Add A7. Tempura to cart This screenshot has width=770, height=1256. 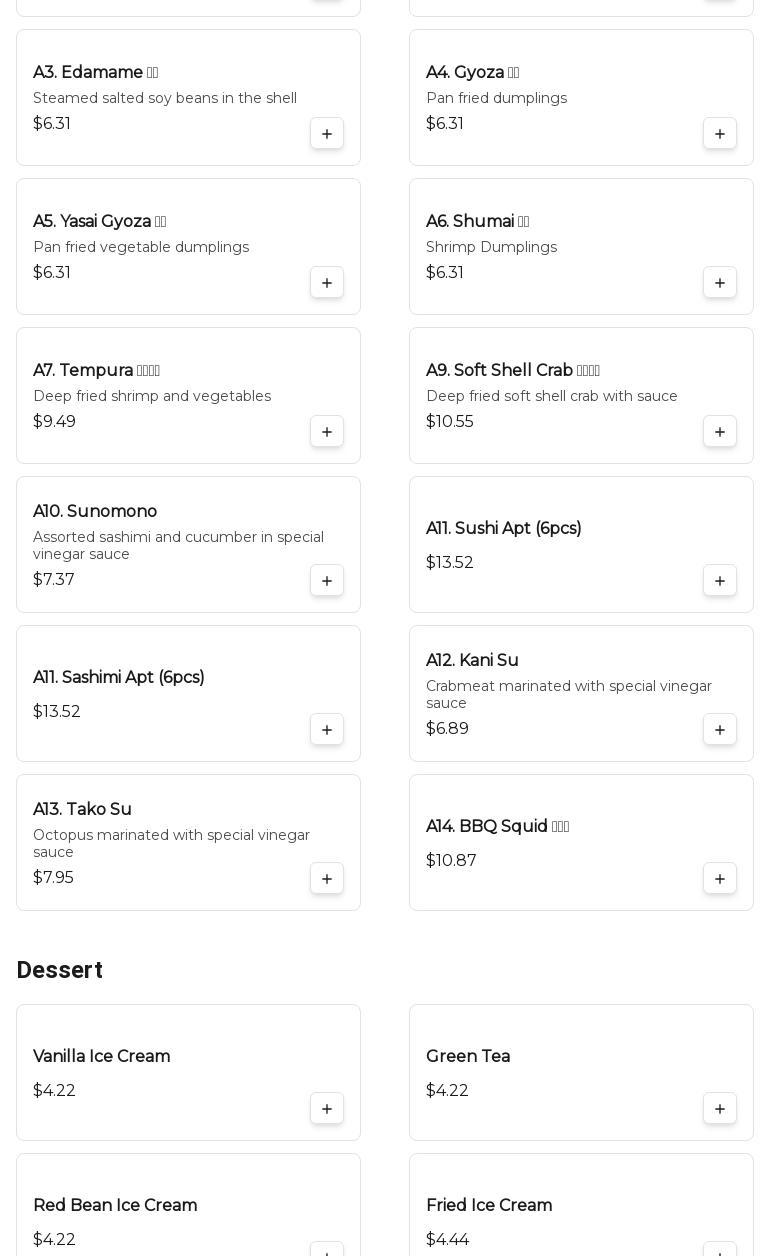pos(327,432)
